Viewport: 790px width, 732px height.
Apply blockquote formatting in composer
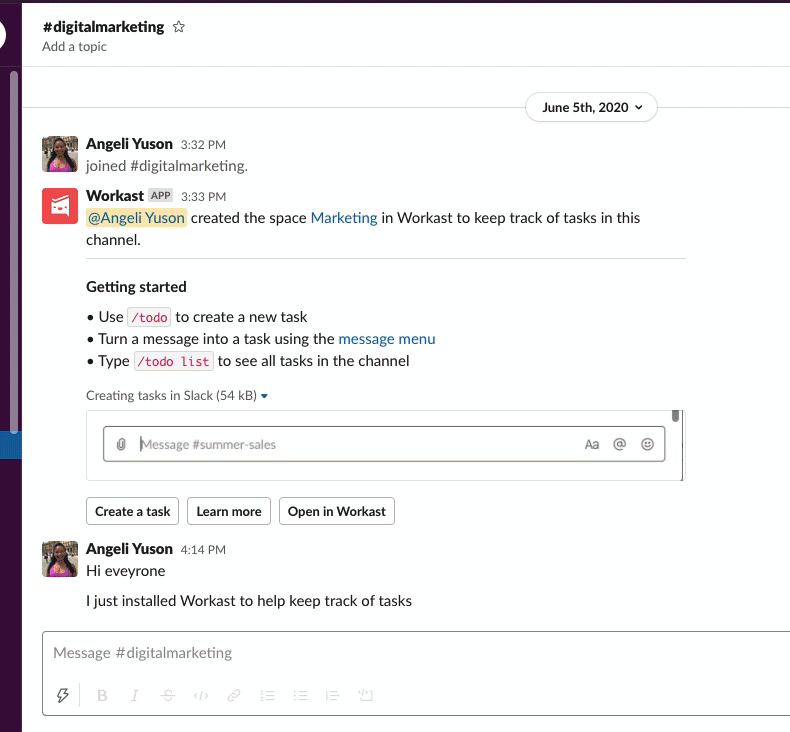(332, 696)
